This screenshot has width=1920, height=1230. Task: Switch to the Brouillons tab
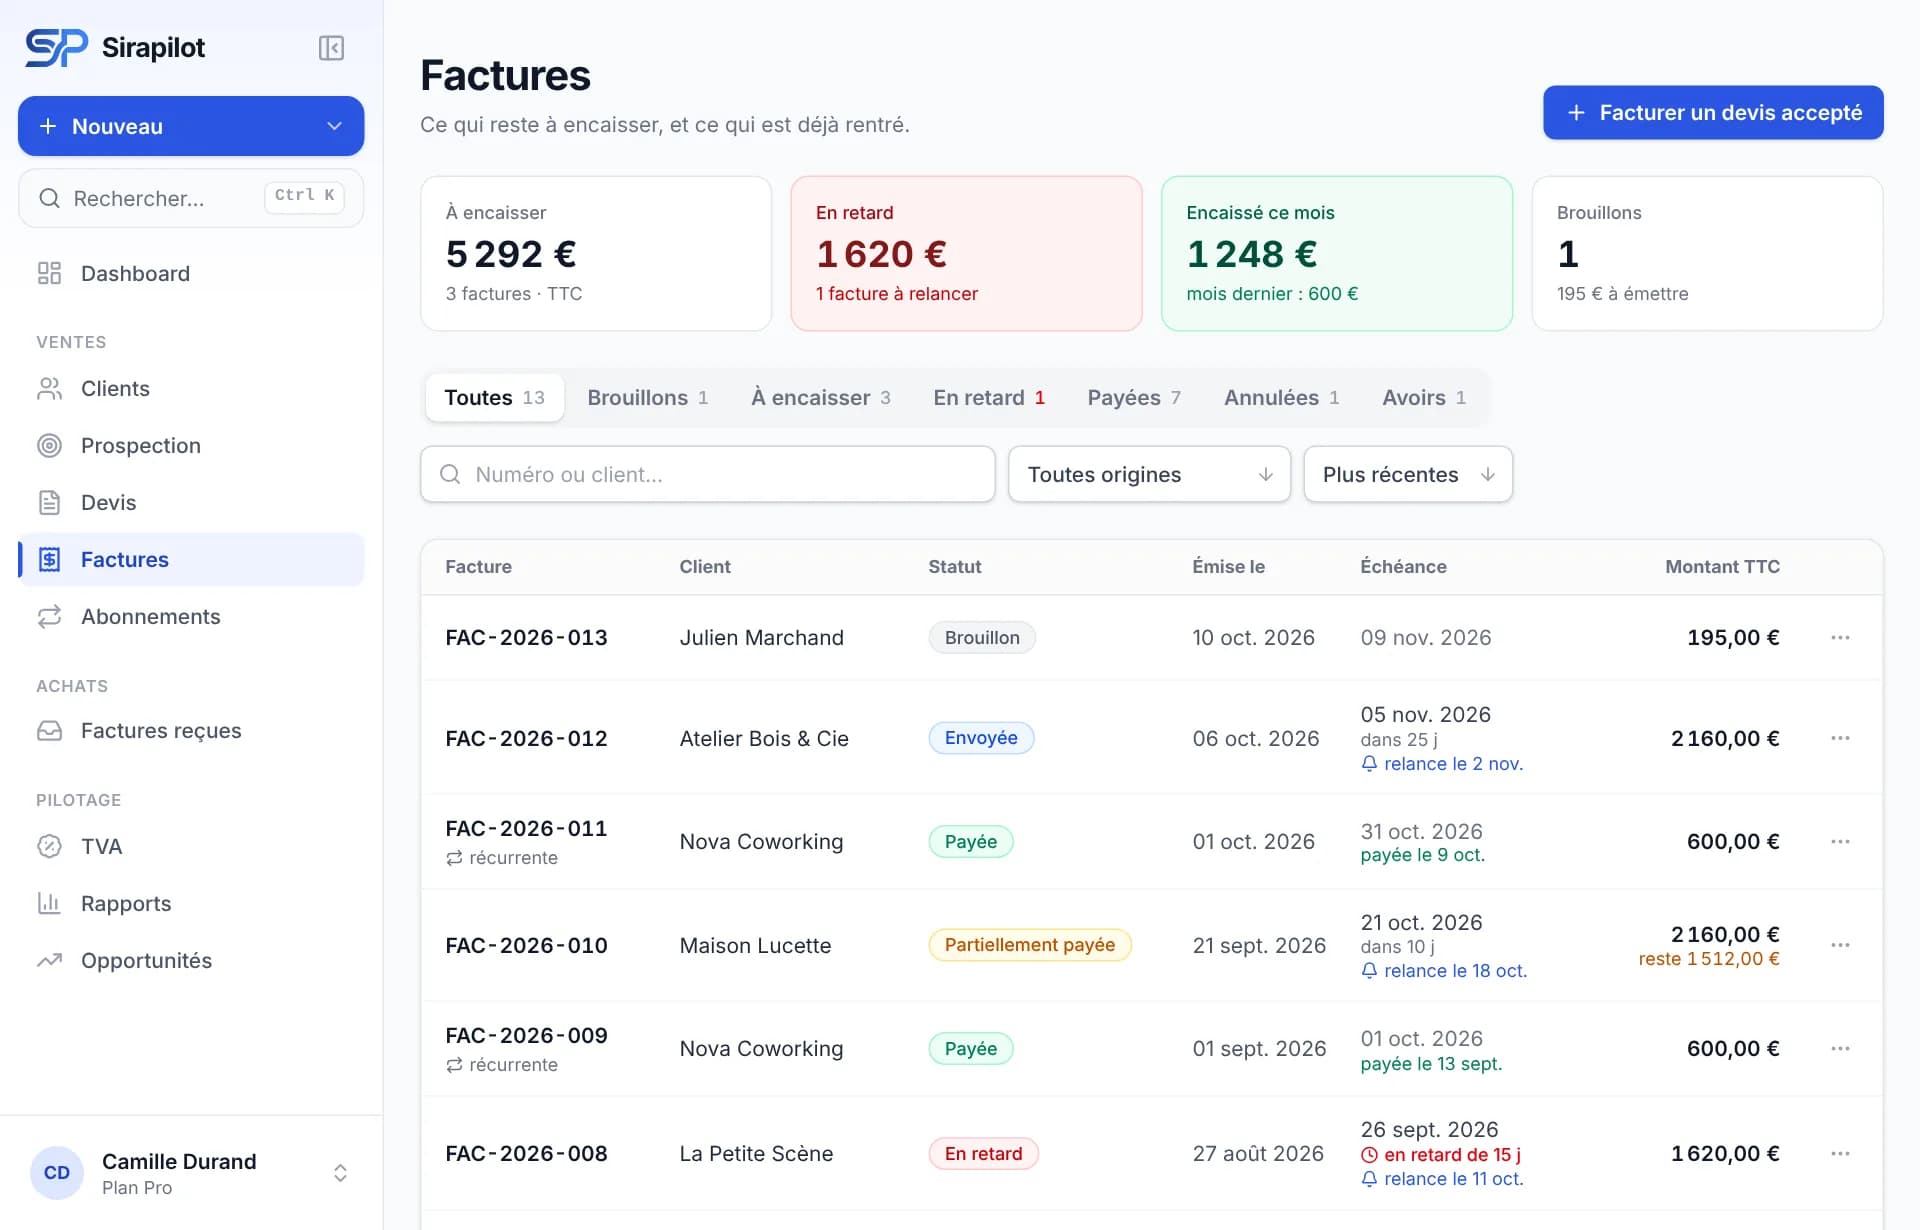click(648, 397)
